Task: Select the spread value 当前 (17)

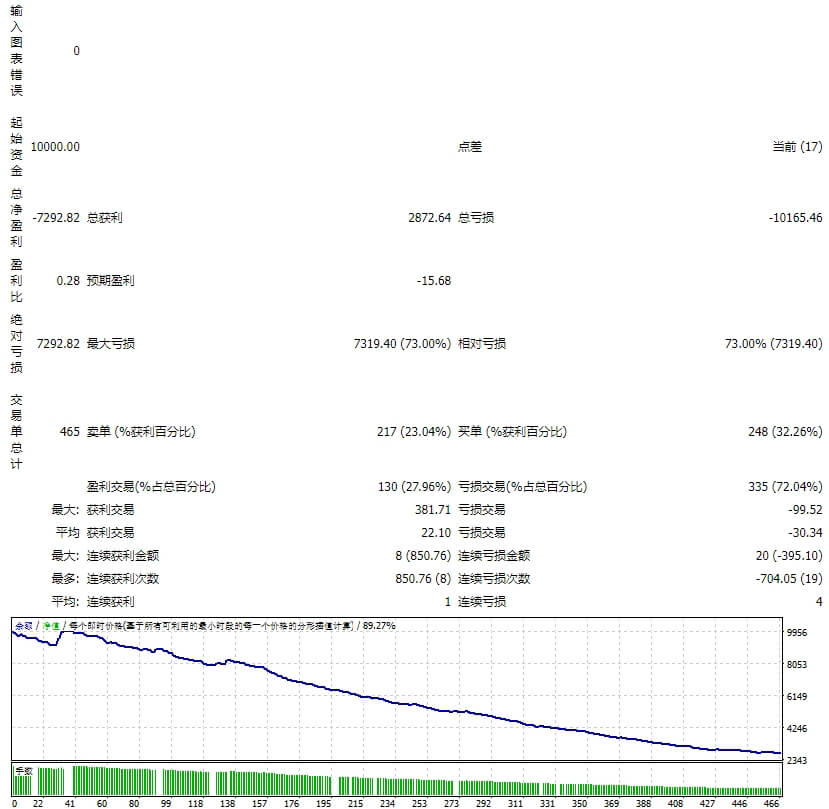Action: tap(797, 146)
